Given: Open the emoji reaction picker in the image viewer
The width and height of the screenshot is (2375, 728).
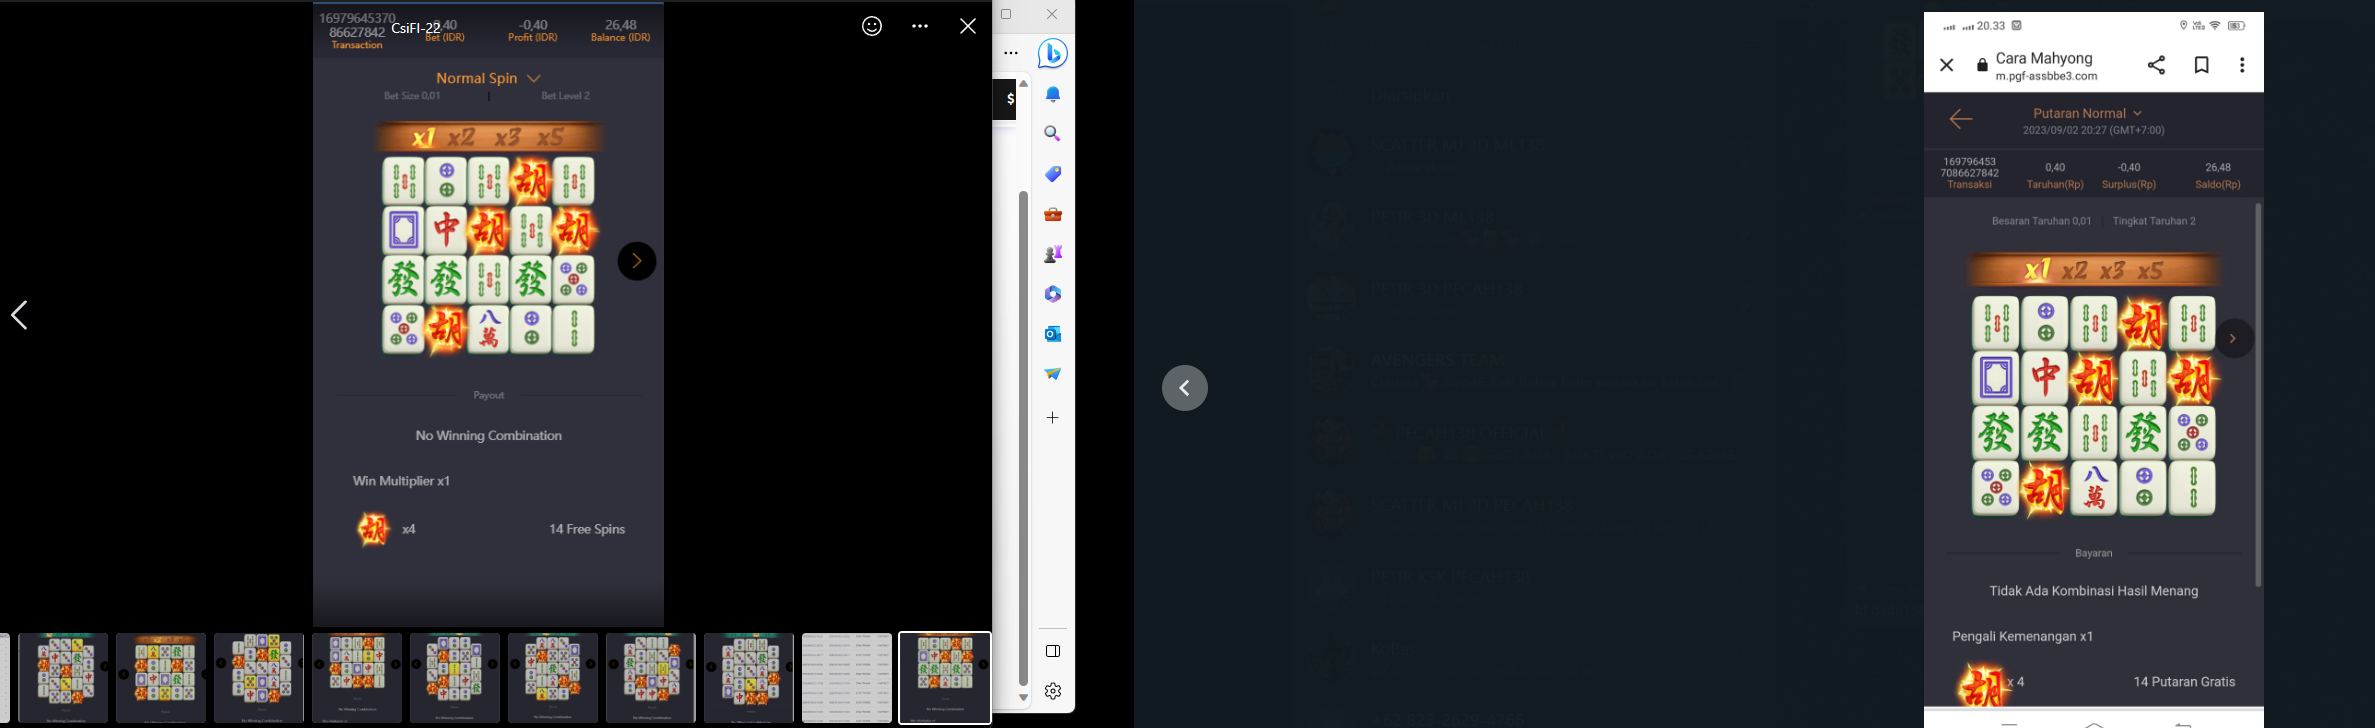Looking at the screenshot, I should 872,27.
